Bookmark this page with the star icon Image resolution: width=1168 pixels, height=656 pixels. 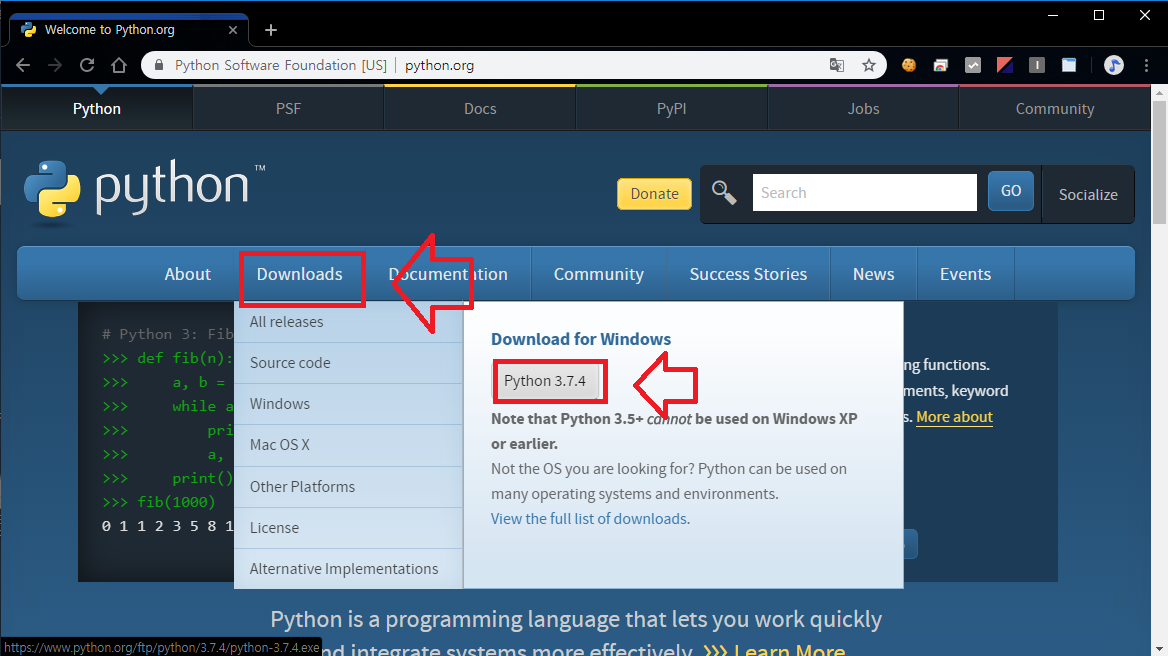[869, 66]
